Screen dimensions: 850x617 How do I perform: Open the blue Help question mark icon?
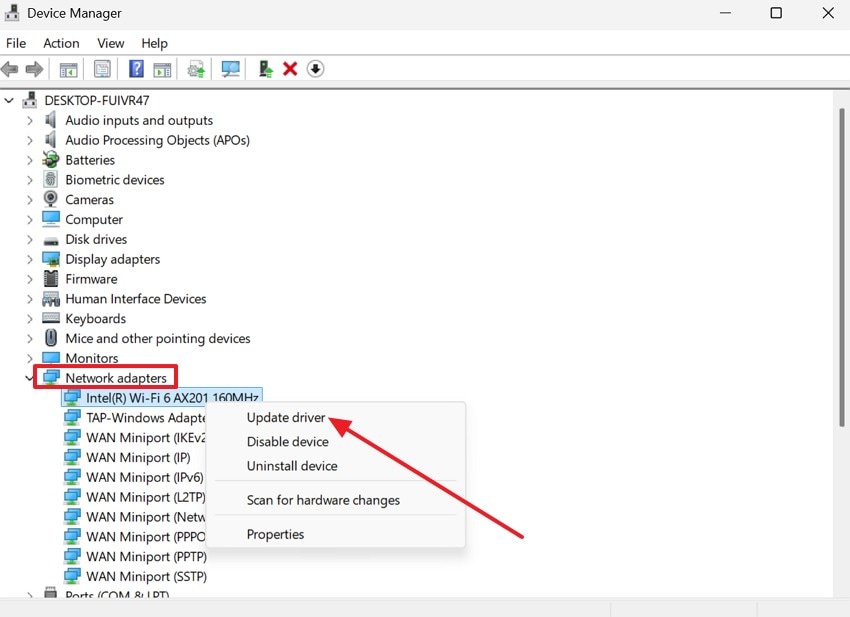(x=136, y=68)
